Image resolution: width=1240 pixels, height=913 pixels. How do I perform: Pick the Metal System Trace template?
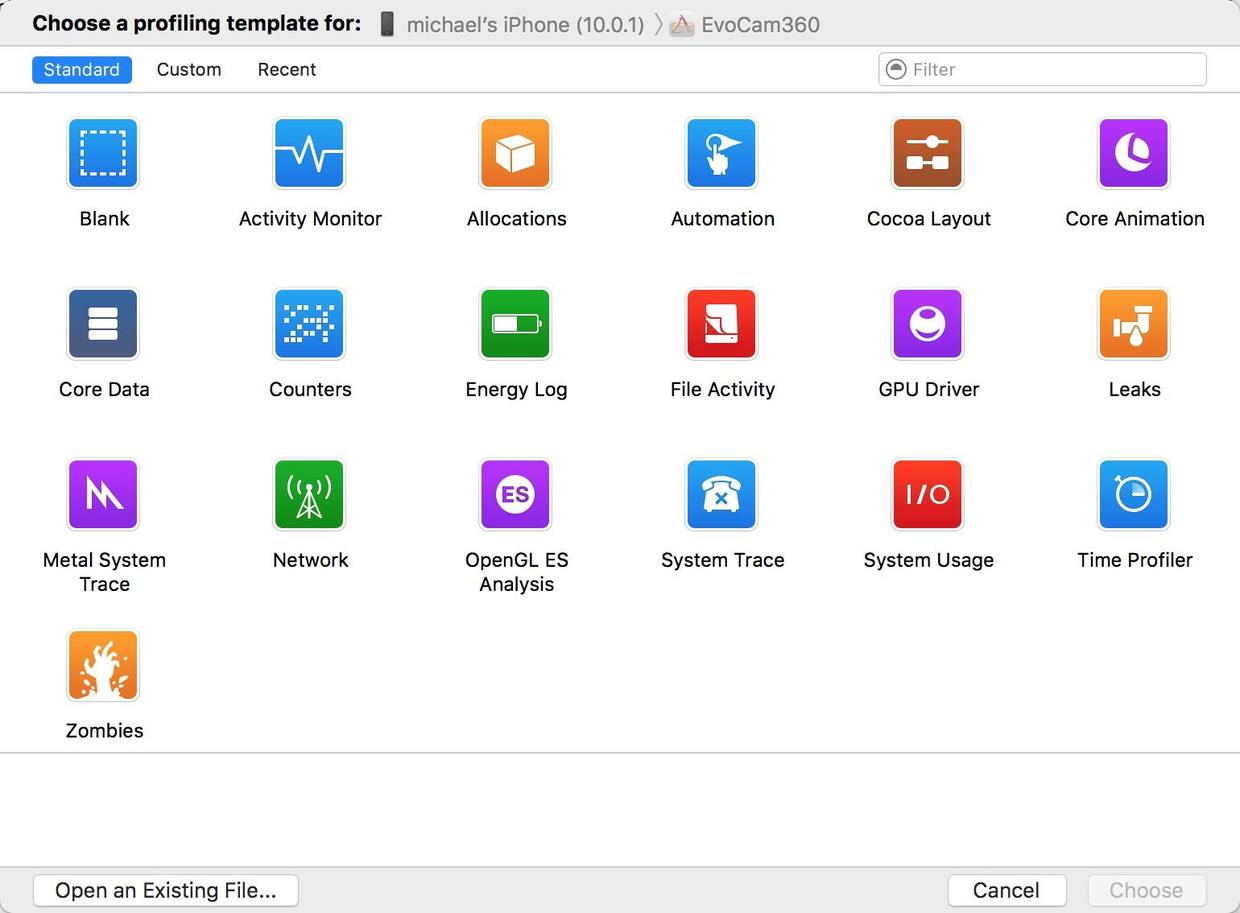103,495
